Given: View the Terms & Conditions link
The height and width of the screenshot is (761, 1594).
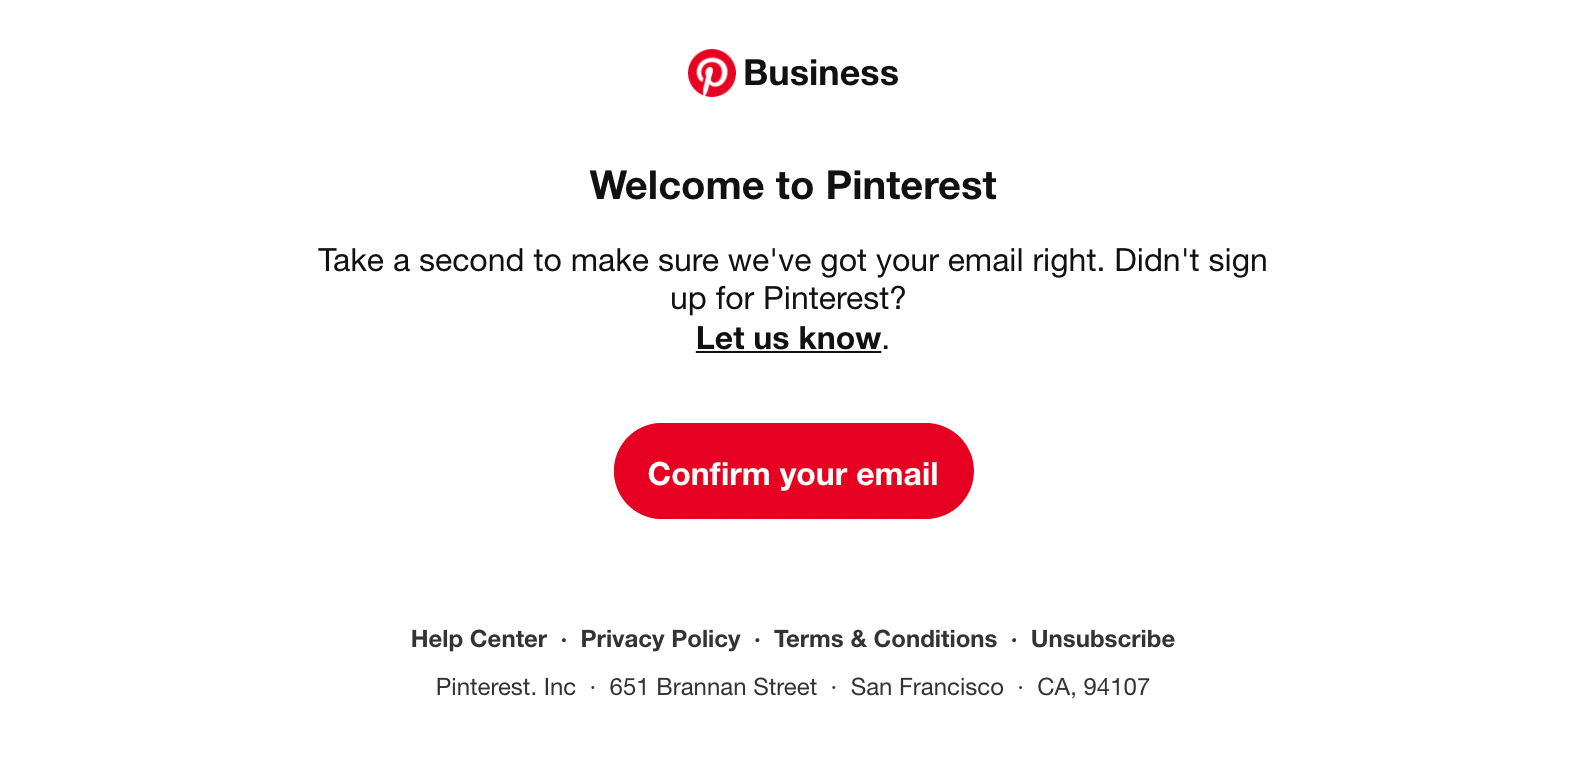Looking at the screenshot, I should [x=886, y=639].
